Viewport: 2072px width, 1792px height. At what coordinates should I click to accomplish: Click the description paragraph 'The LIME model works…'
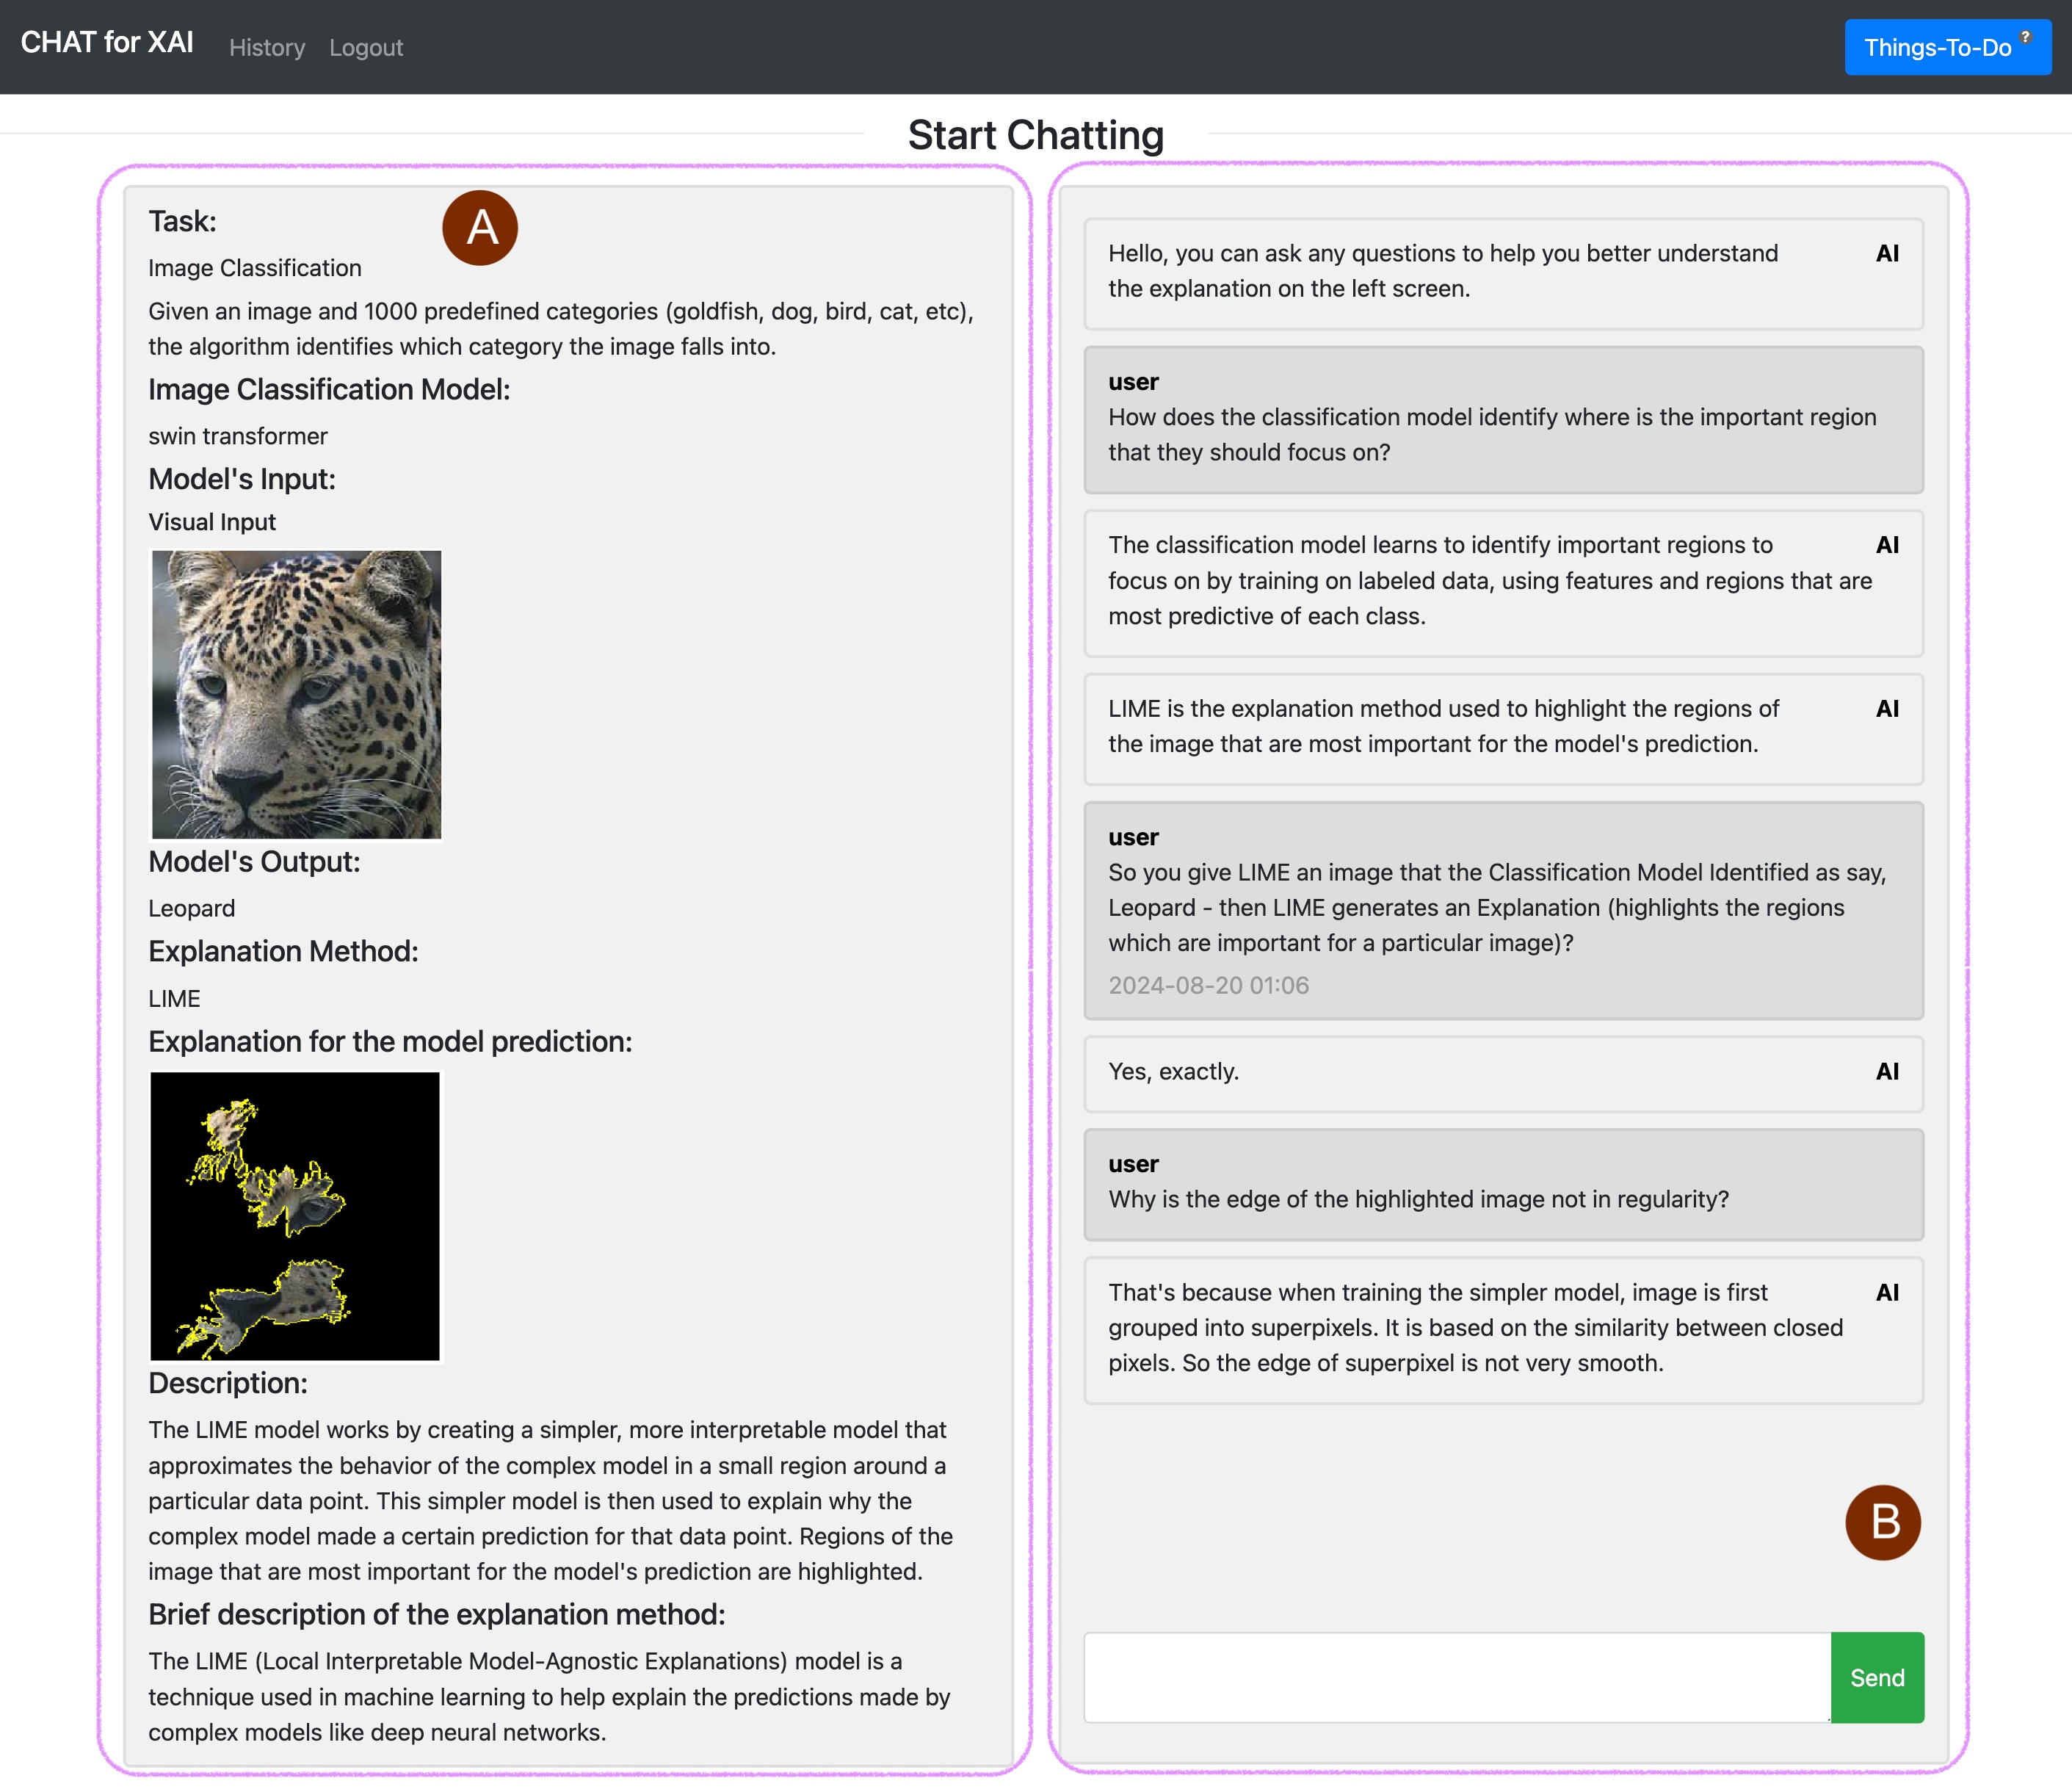551,1500
